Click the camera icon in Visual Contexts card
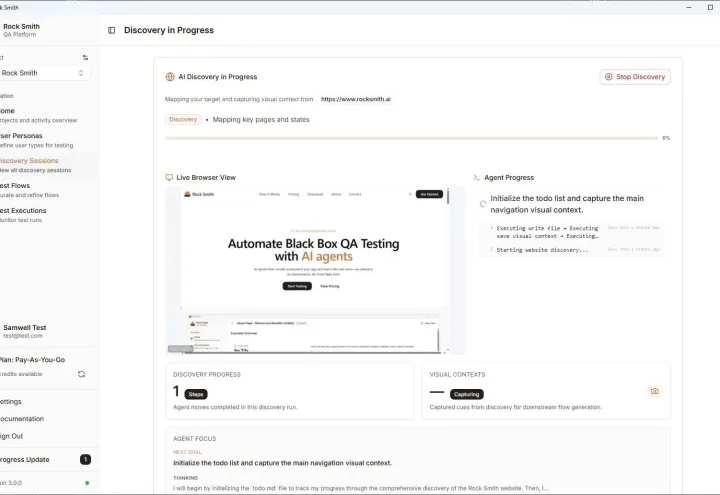The width and height of the screenshot is (720, 495). tap(654, 391)
